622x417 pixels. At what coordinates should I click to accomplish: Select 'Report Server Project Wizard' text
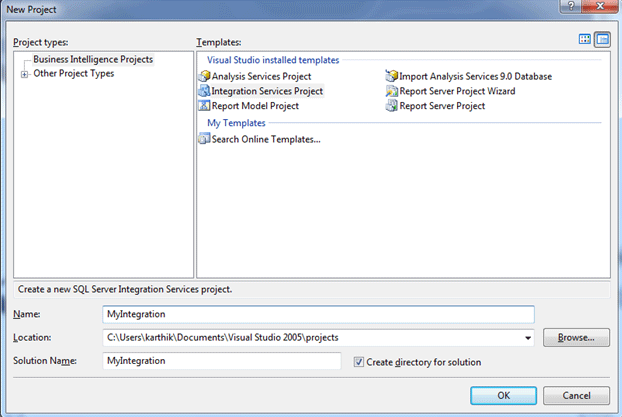(x=457, y=91)
